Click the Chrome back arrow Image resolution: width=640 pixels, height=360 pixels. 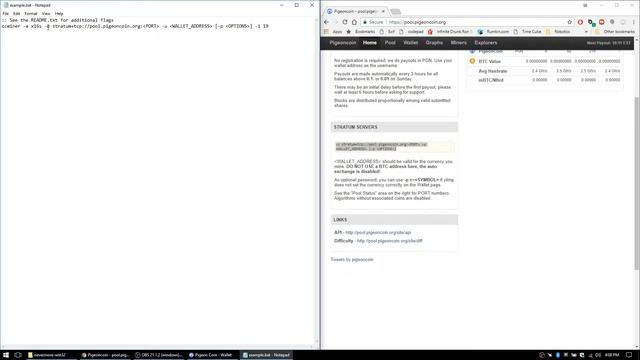[326, 22]
